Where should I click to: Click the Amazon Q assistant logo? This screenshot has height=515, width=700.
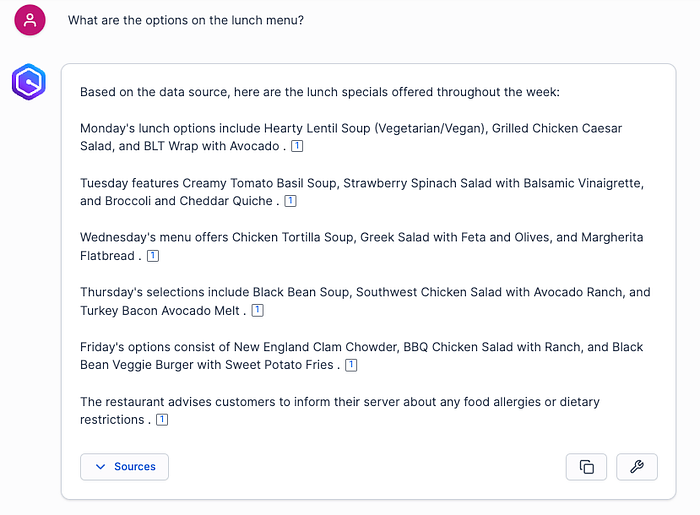28,81
